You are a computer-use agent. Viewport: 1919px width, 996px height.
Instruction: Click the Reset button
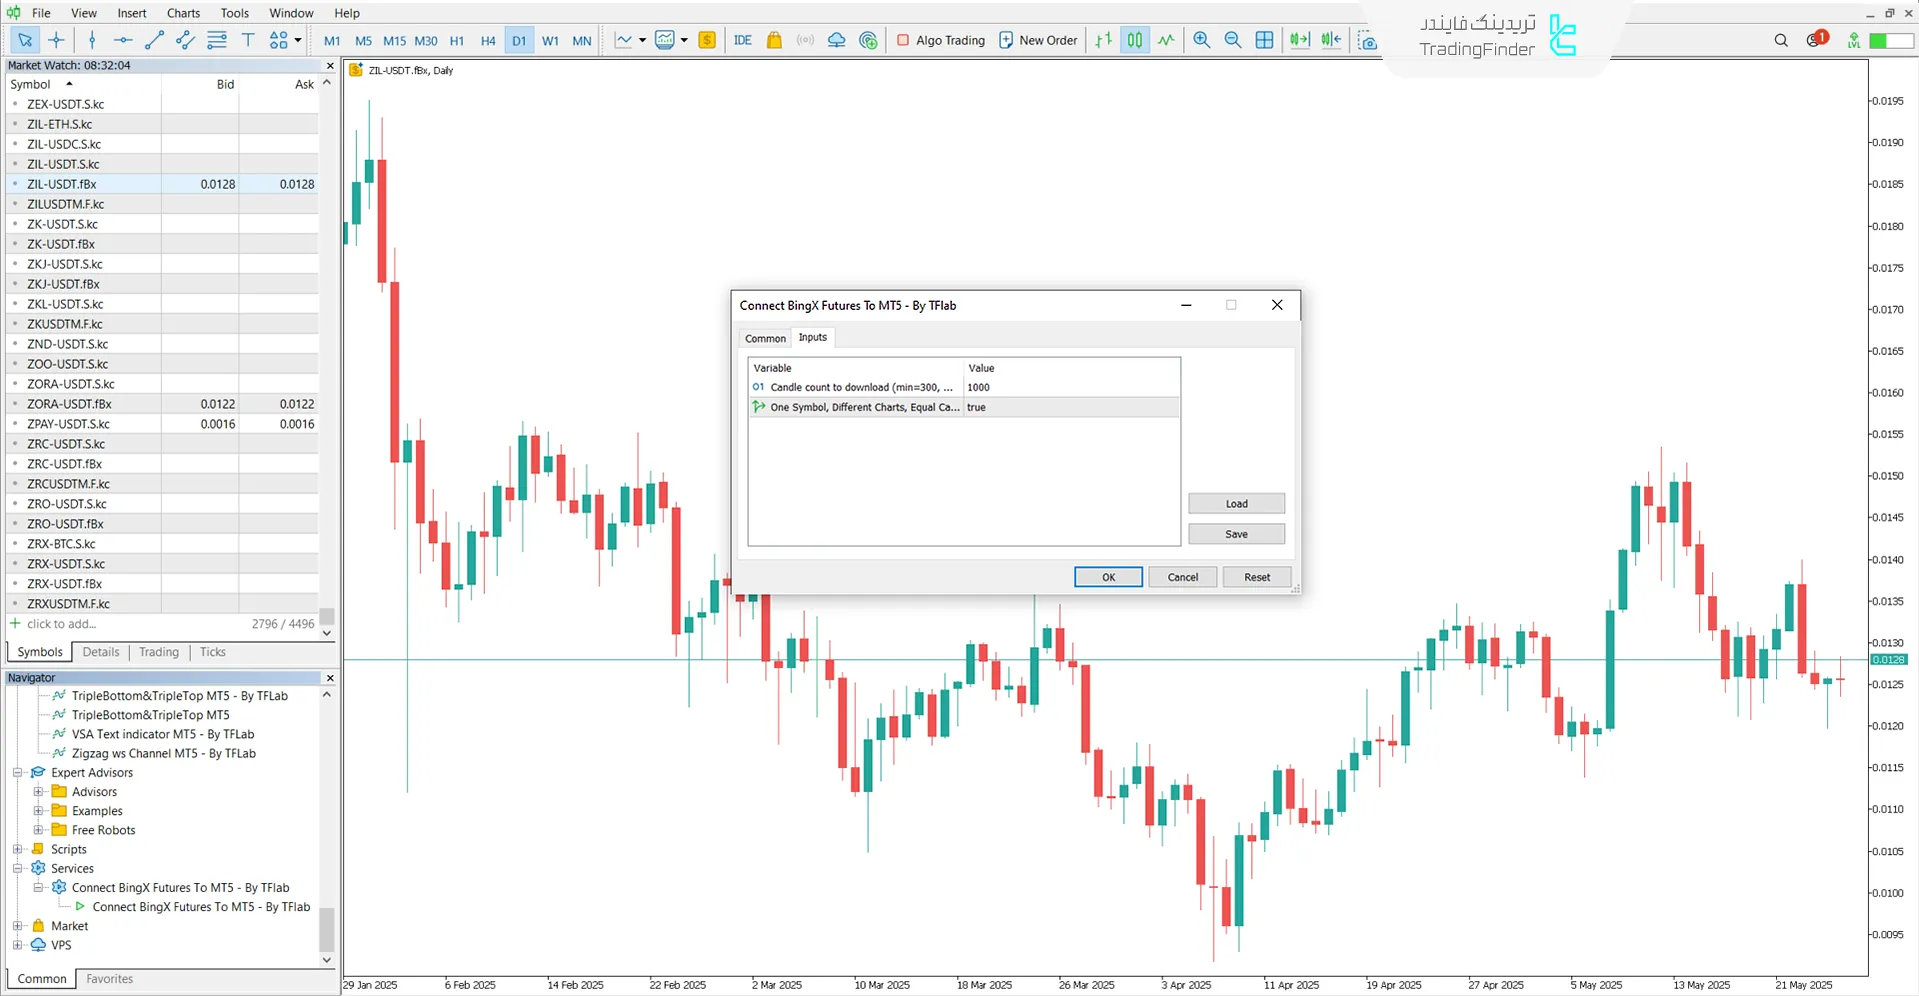pos(1257,577)
